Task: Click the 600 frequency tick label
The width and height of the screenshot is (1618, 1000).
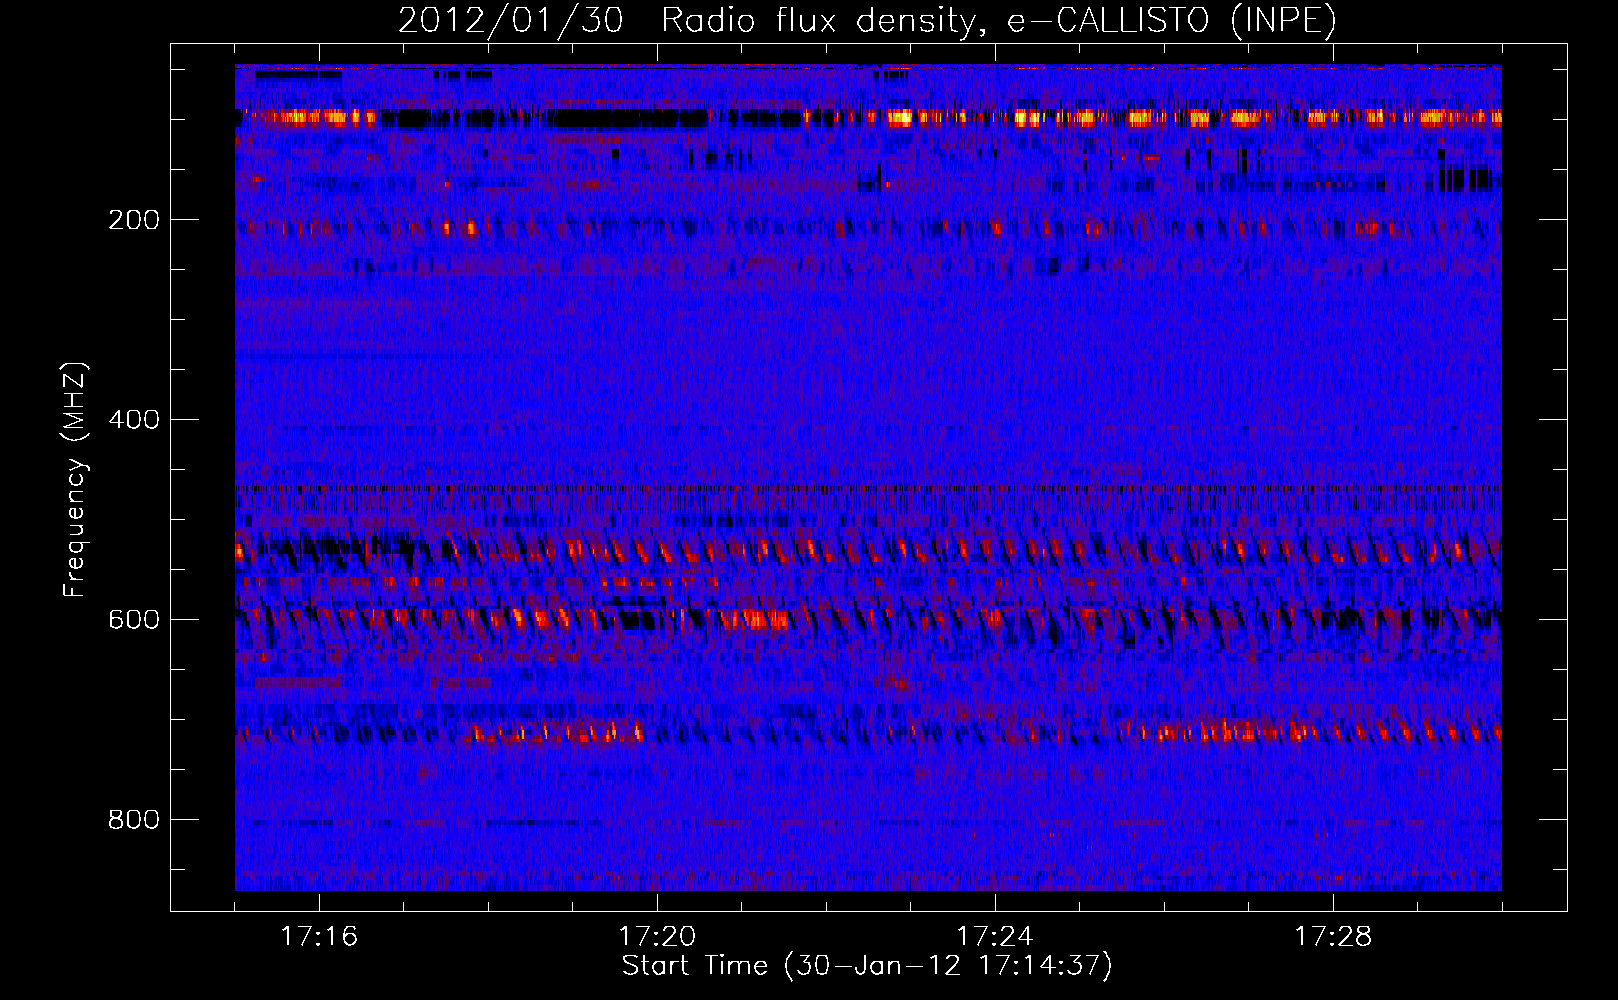Action: tap(134, 620)
